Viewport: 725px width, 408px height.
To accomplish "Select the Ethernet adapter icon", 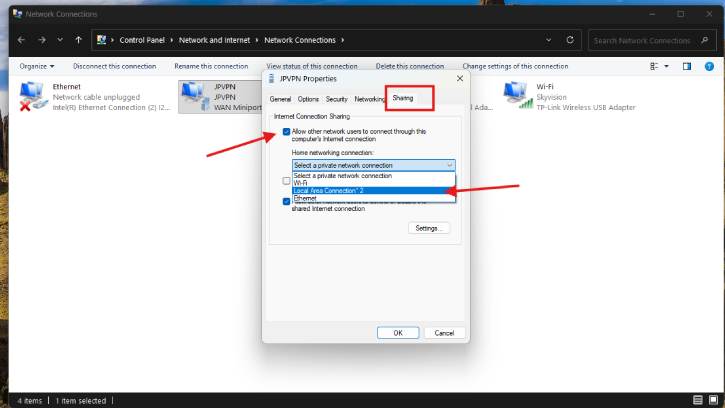I will [33, 96].
